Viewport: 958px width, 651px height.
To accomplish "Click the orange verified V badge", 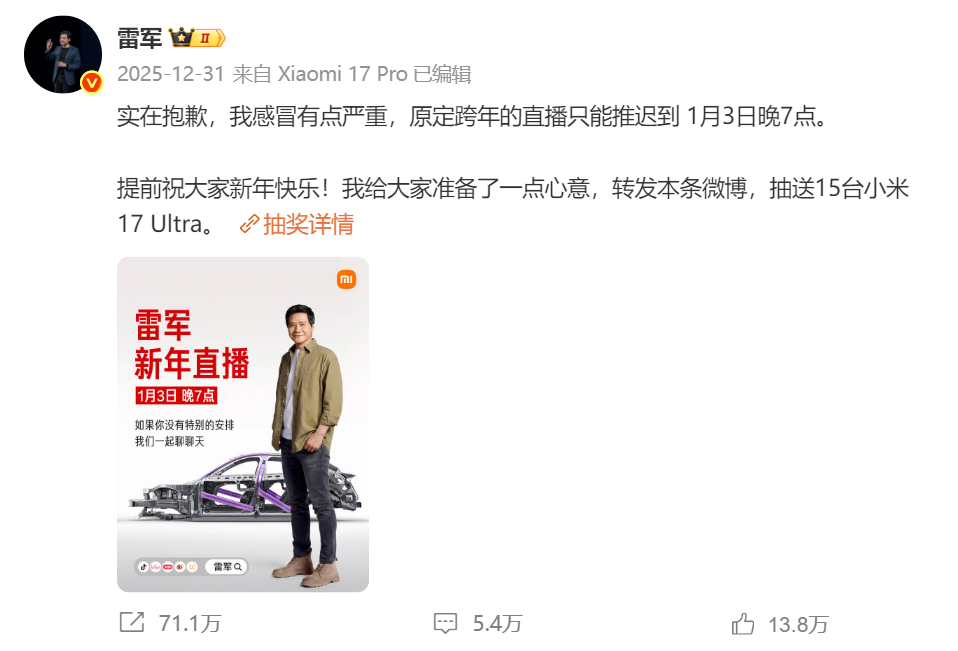I will pyautogui.click(x=92, y=82).
